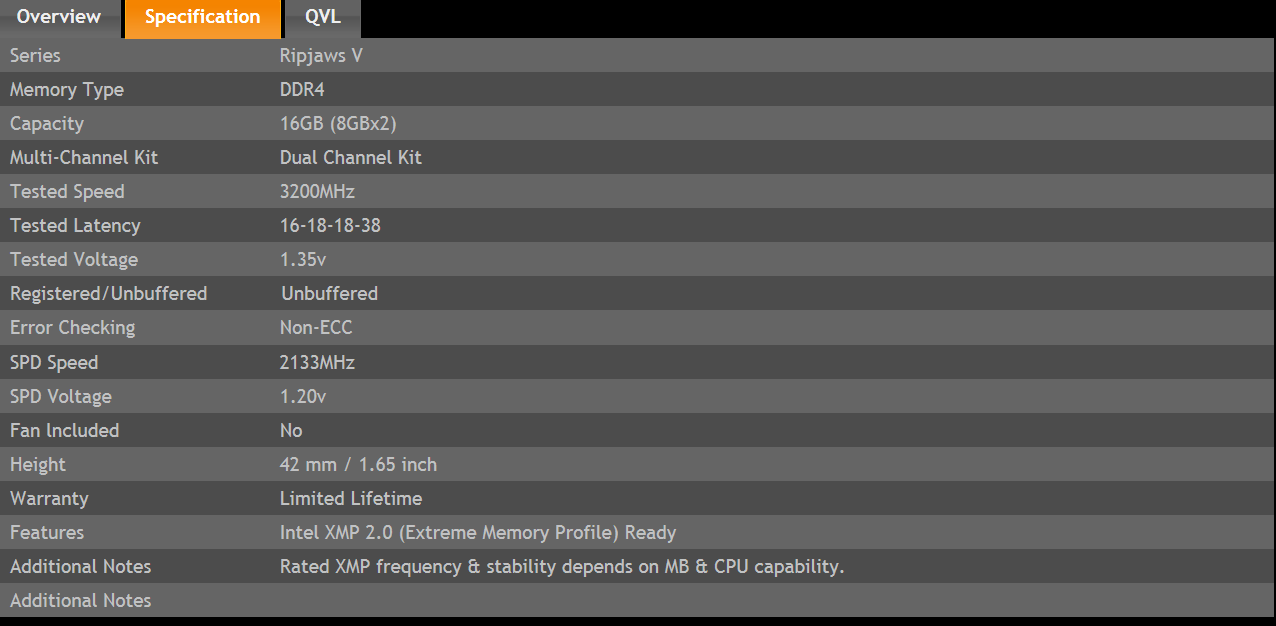1276x626 pixels.
Task: Click the Fan Included row label
Action: 64,431
